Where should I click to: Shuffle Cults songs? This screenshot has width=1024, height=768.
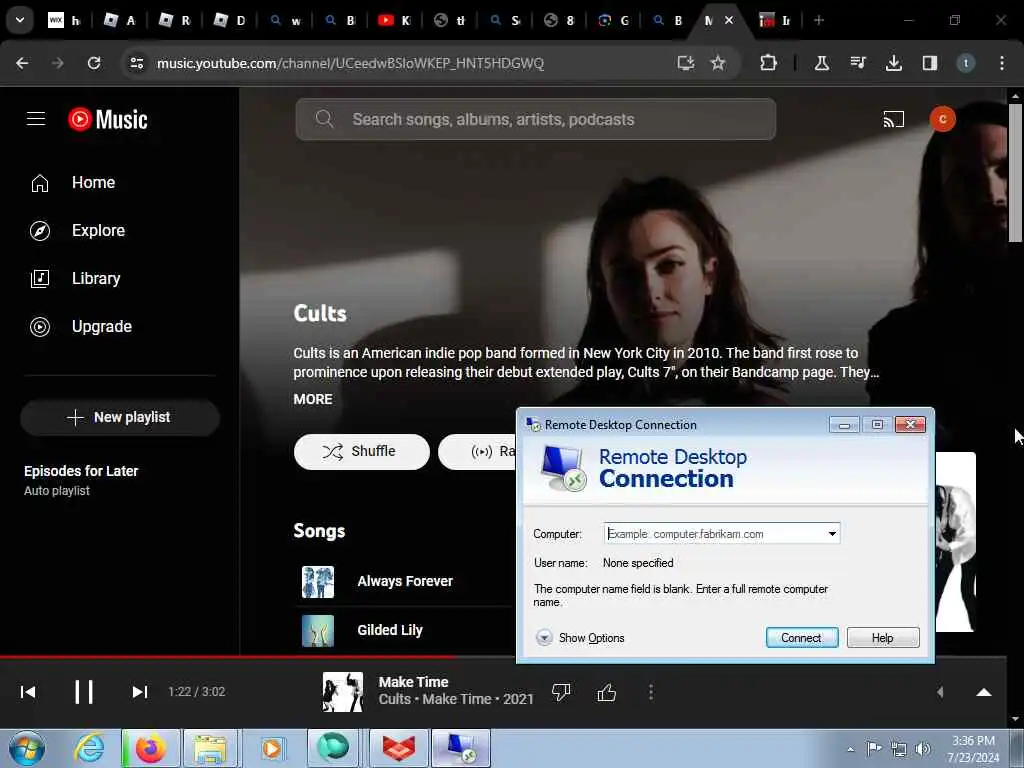(362, 451)
